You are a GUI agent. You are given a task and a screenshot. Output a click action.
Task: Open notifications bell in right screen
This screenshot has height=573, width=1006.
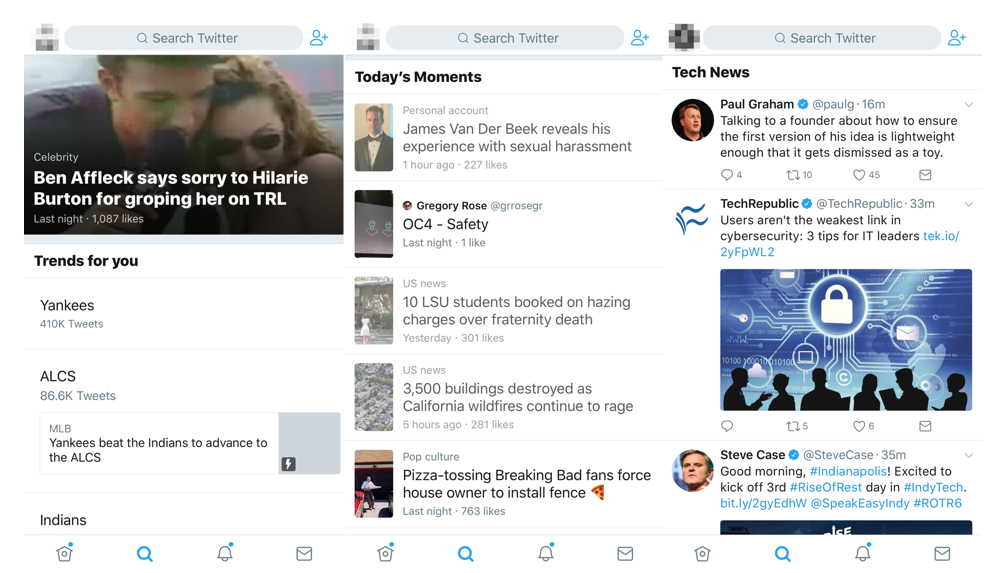863,552
